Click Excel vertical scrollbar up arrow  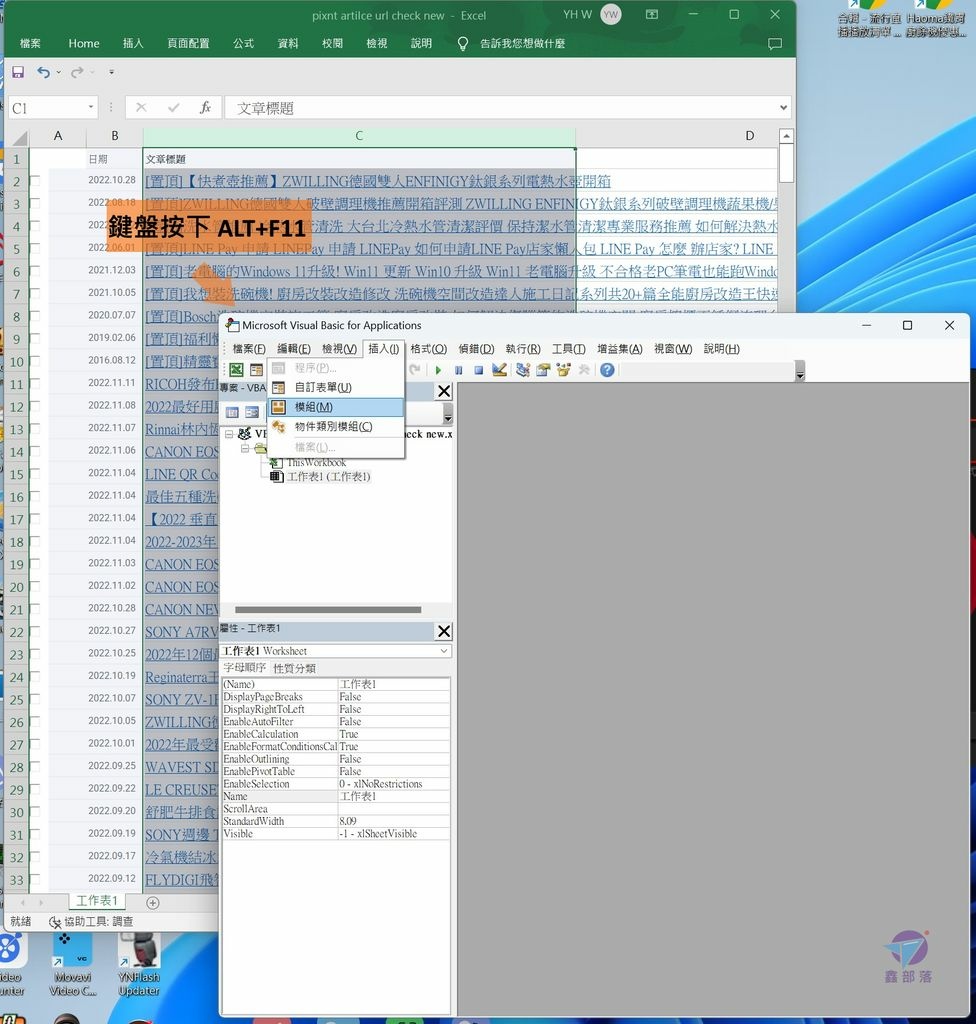[787, 136]
